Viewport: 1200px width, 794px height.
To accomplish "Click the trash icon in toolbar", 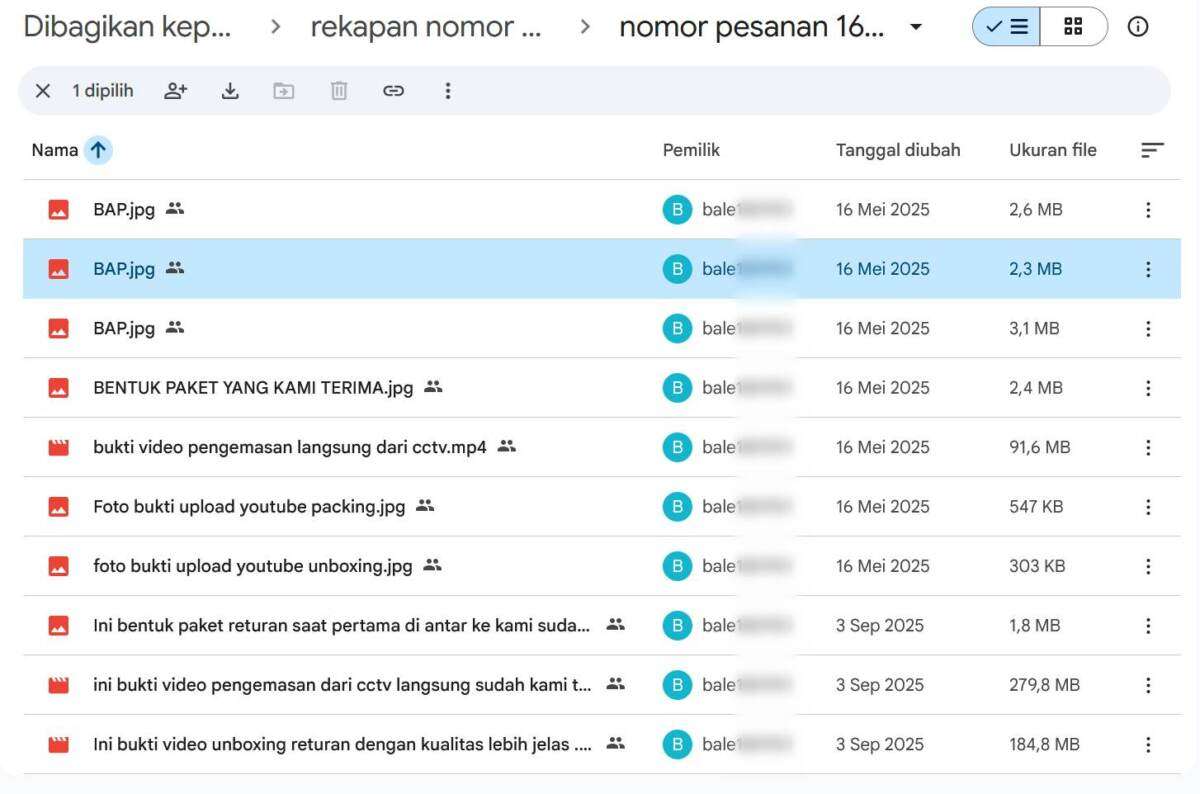I will (339, 91).
